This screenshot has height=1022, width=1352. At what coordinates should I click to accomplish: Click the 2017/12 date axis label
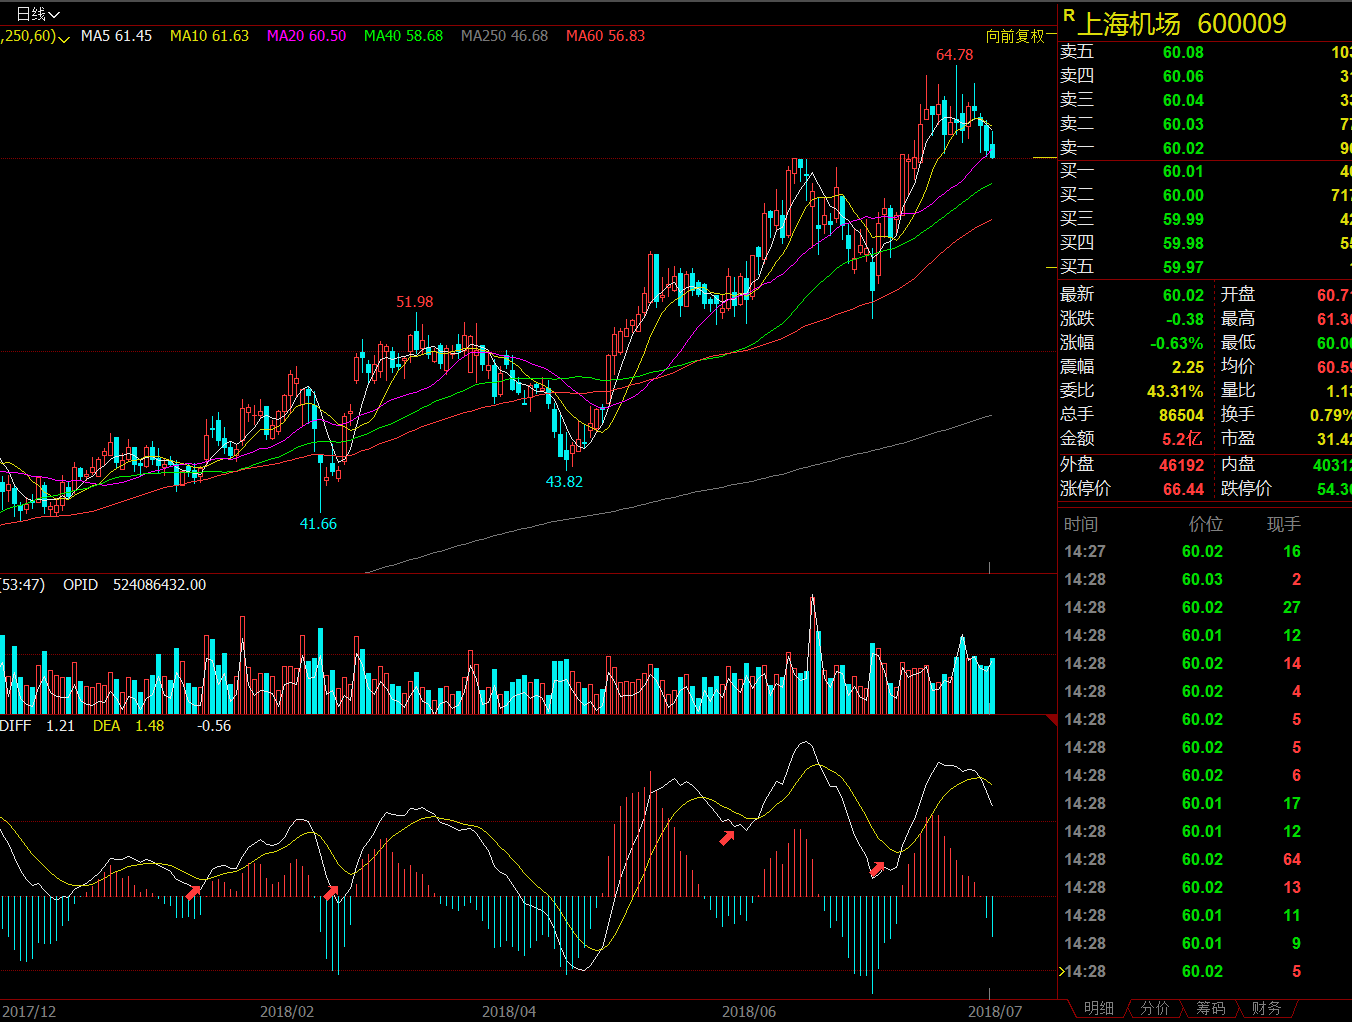coord(28,1011)
